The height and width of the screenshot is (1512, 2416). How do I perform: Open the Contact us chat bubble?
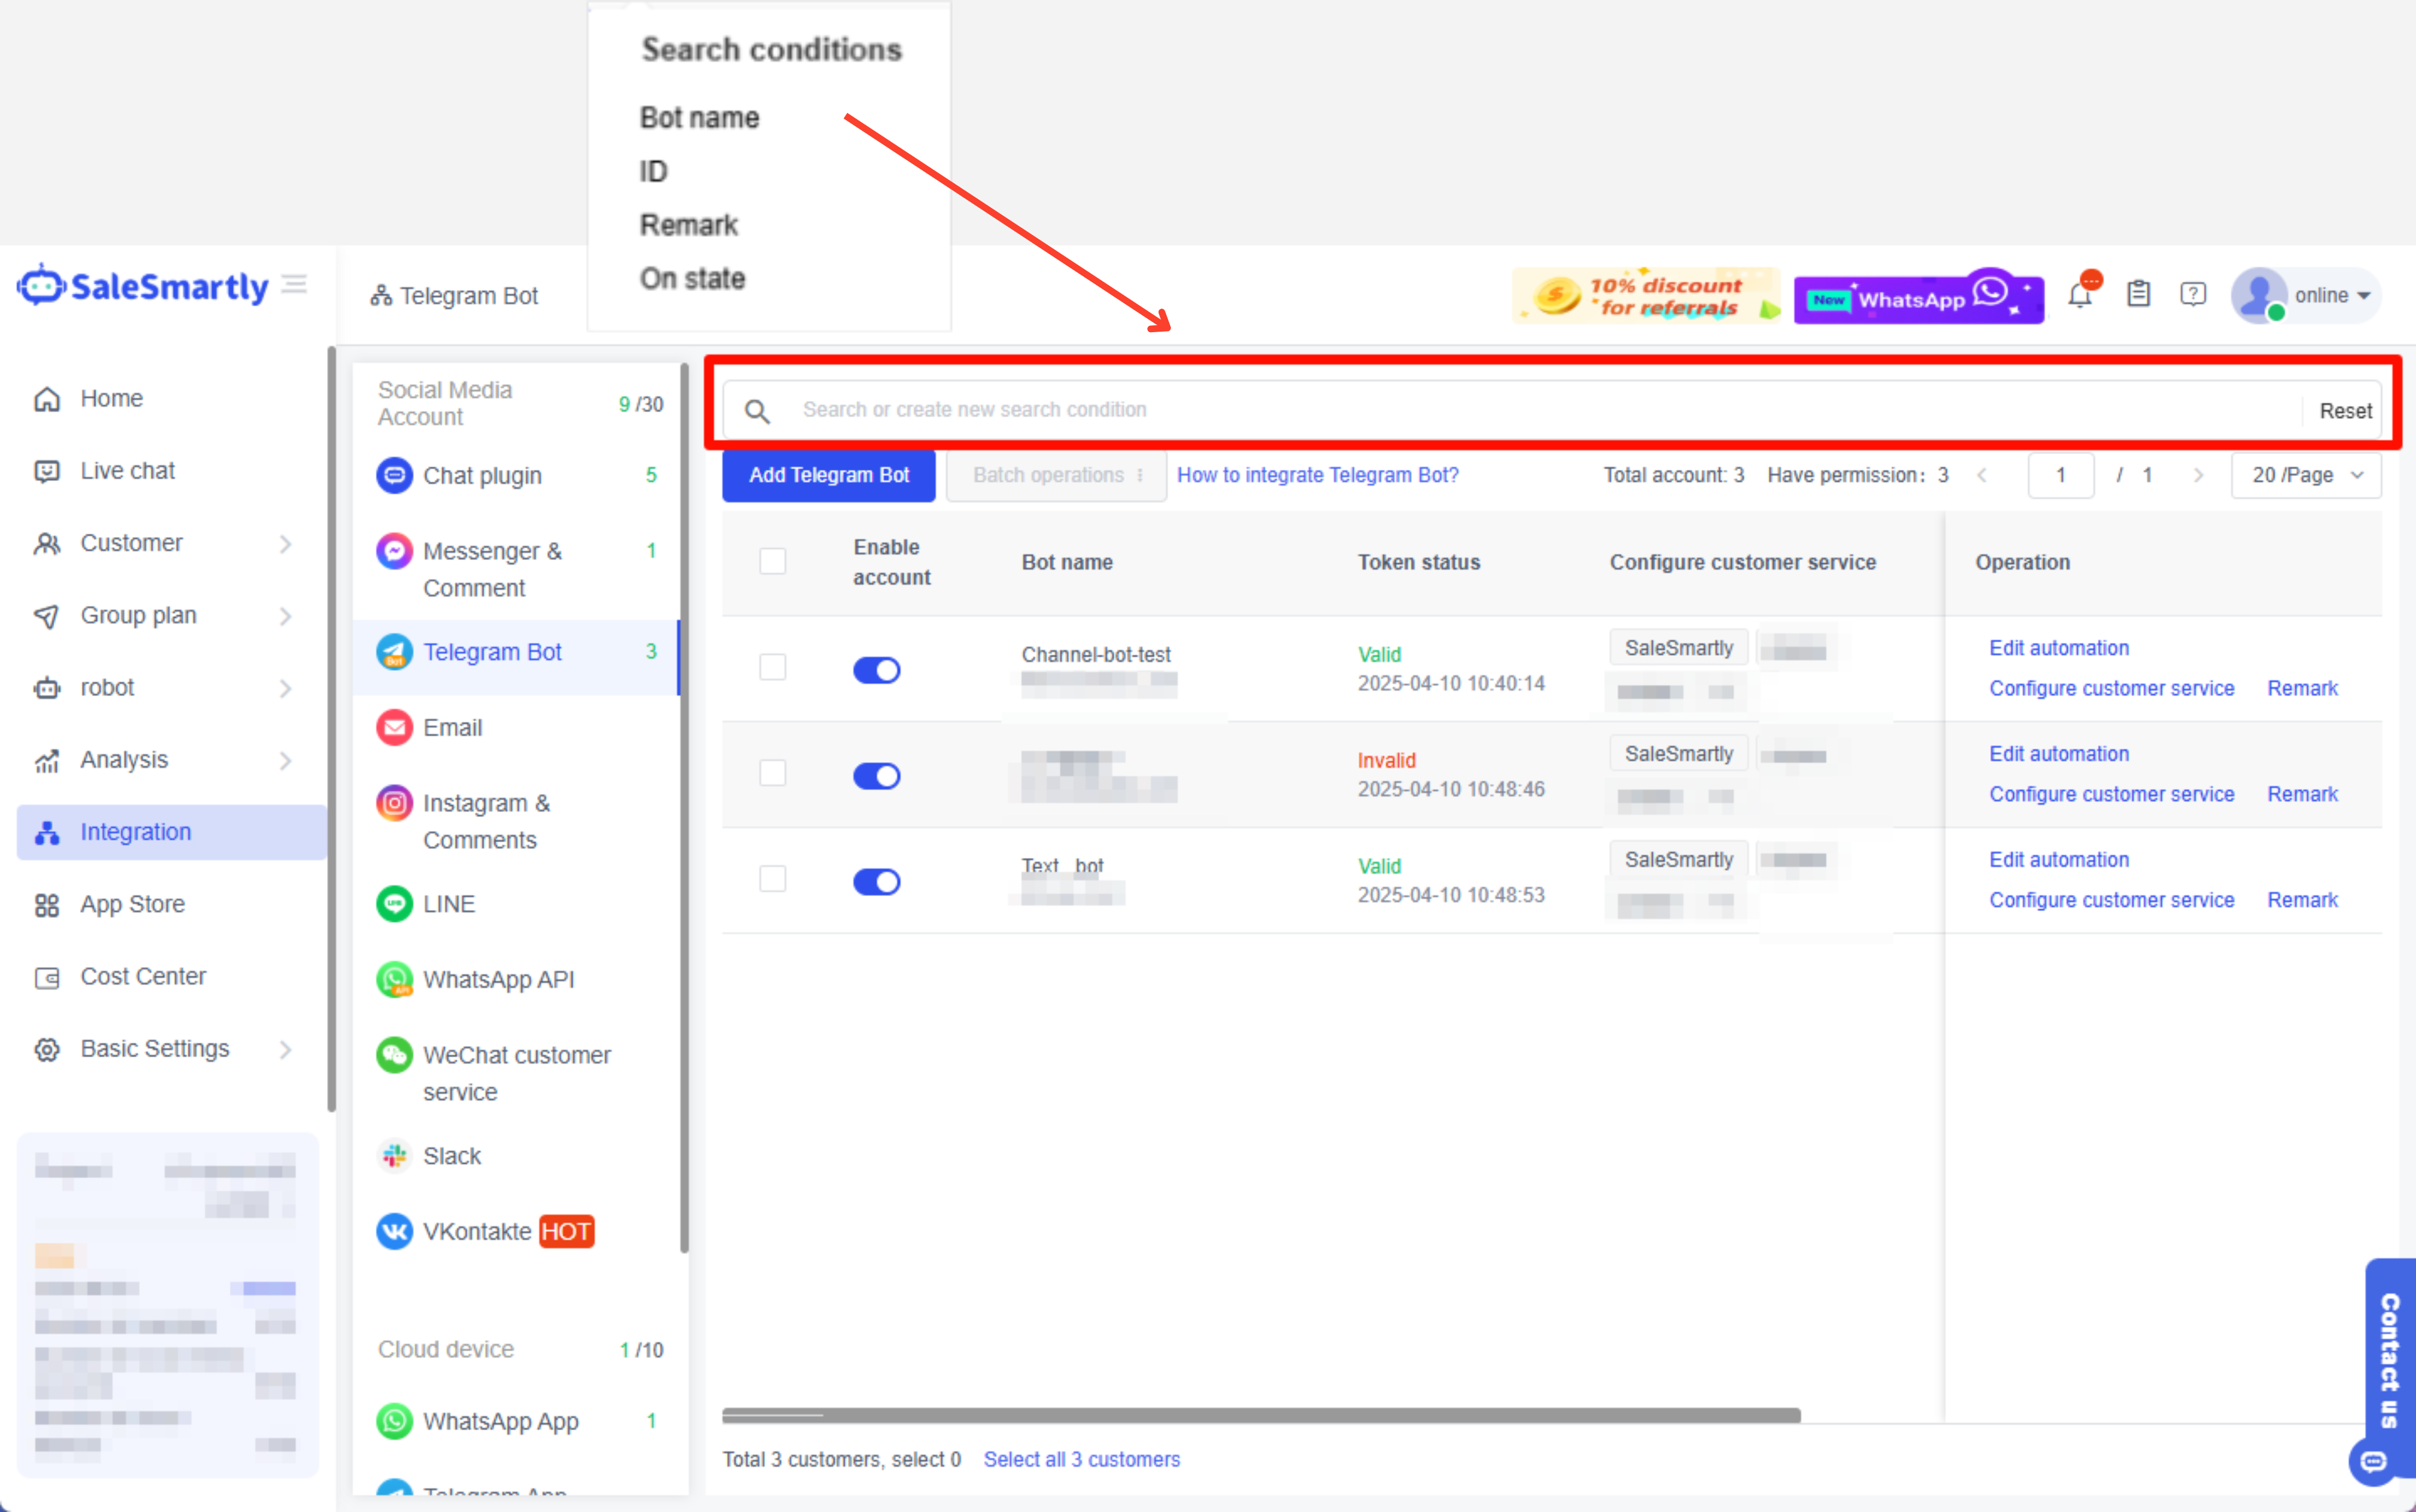tap(2374, 1461)
